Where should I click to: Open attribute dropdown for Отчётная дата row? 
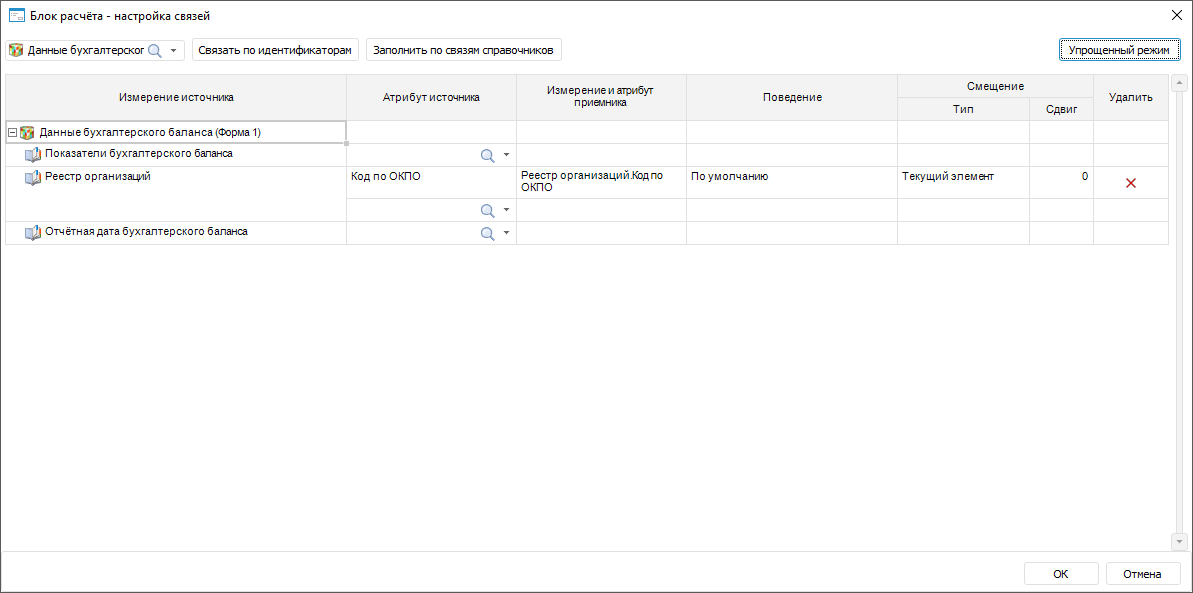(x=506, y=233)
